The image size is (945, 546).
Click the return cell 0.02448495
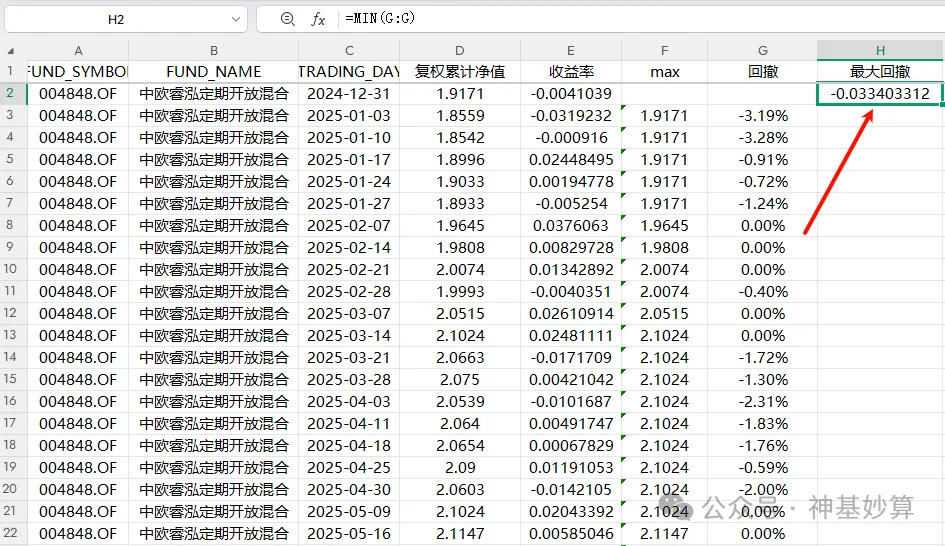coord(571,160)
